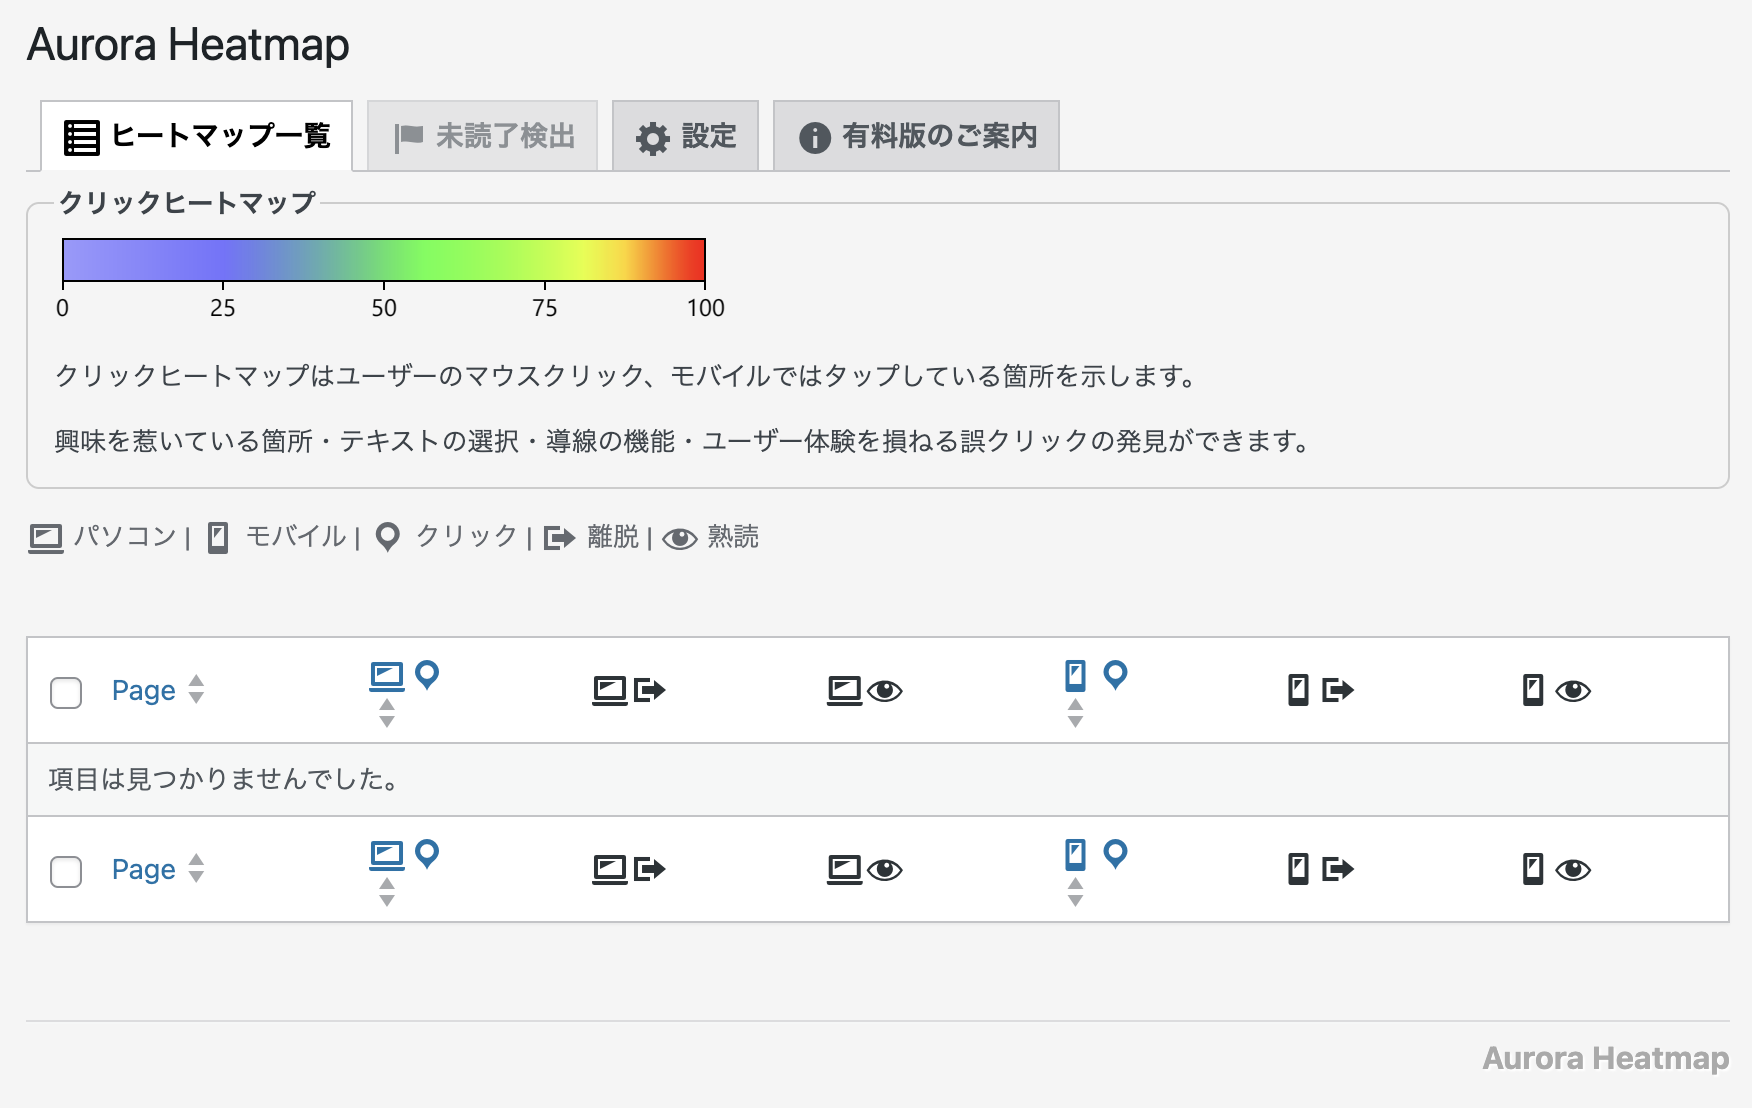The width and height of the screenshot is (1752, 1108).
Task: Open the 設定 tab
Action: point(686,136)
